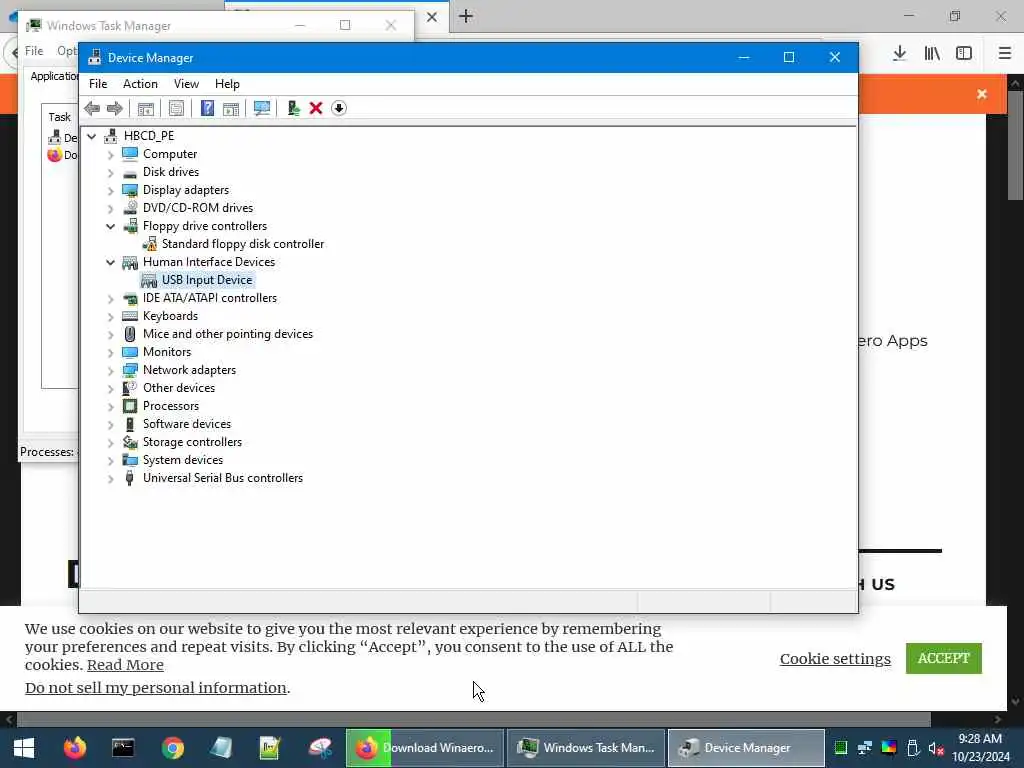The height and width of the screenshot is (768, 1024).
Task: Open Firefox library icon
Action: 932,53
